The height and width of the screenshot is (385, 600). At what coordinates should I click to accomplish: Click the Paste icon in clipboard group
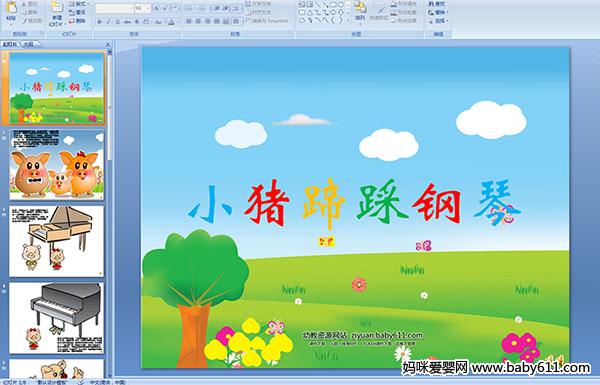(11, 11)
